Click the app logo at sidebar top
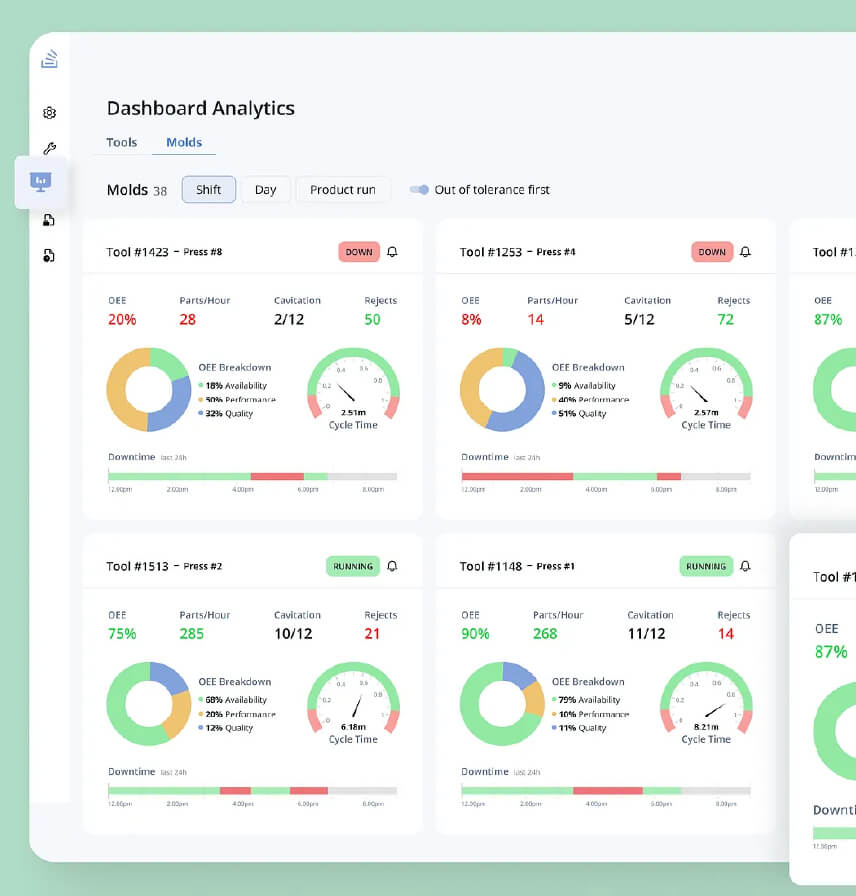 coord(49,58)
